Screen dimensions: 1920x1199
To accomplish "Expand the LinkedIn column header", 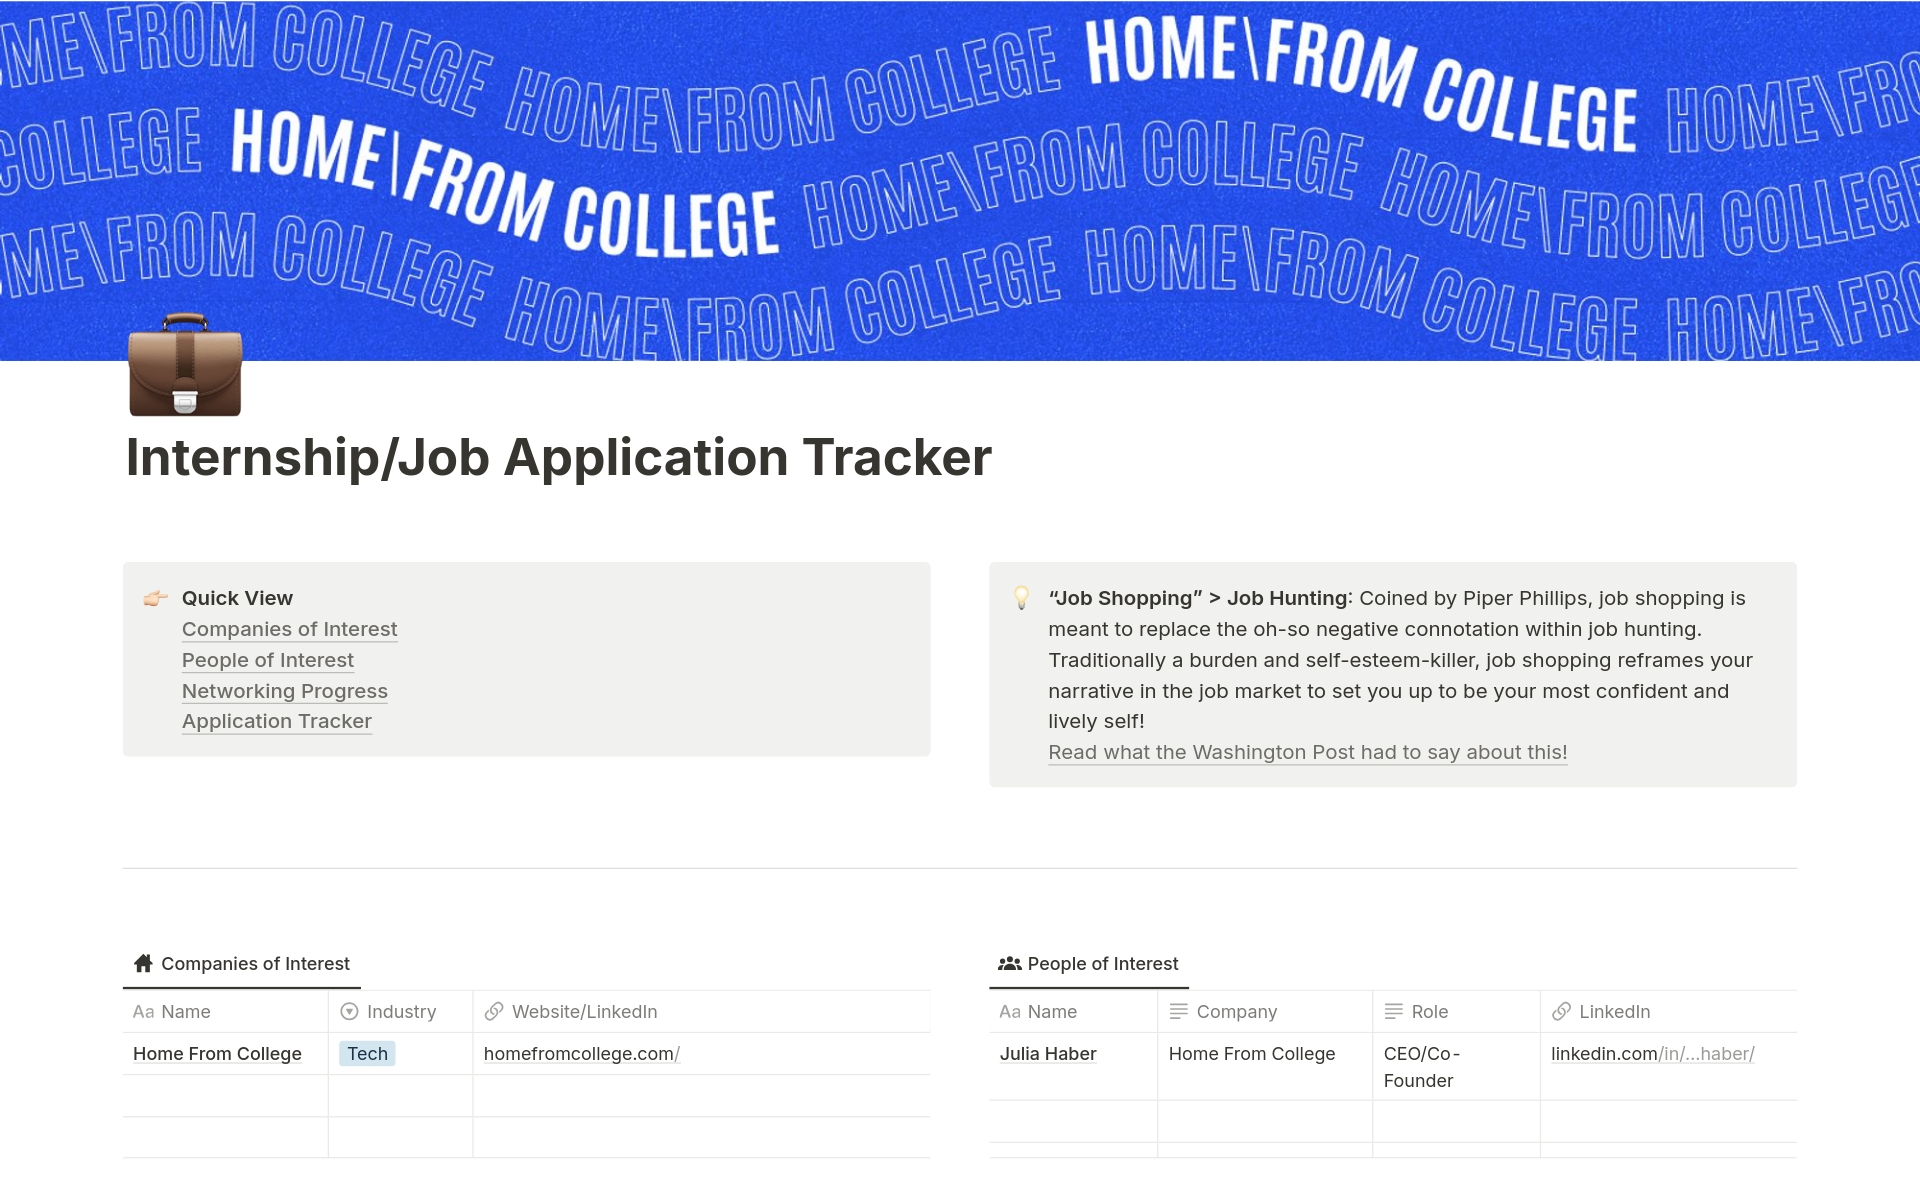I will [1613, 1010].
